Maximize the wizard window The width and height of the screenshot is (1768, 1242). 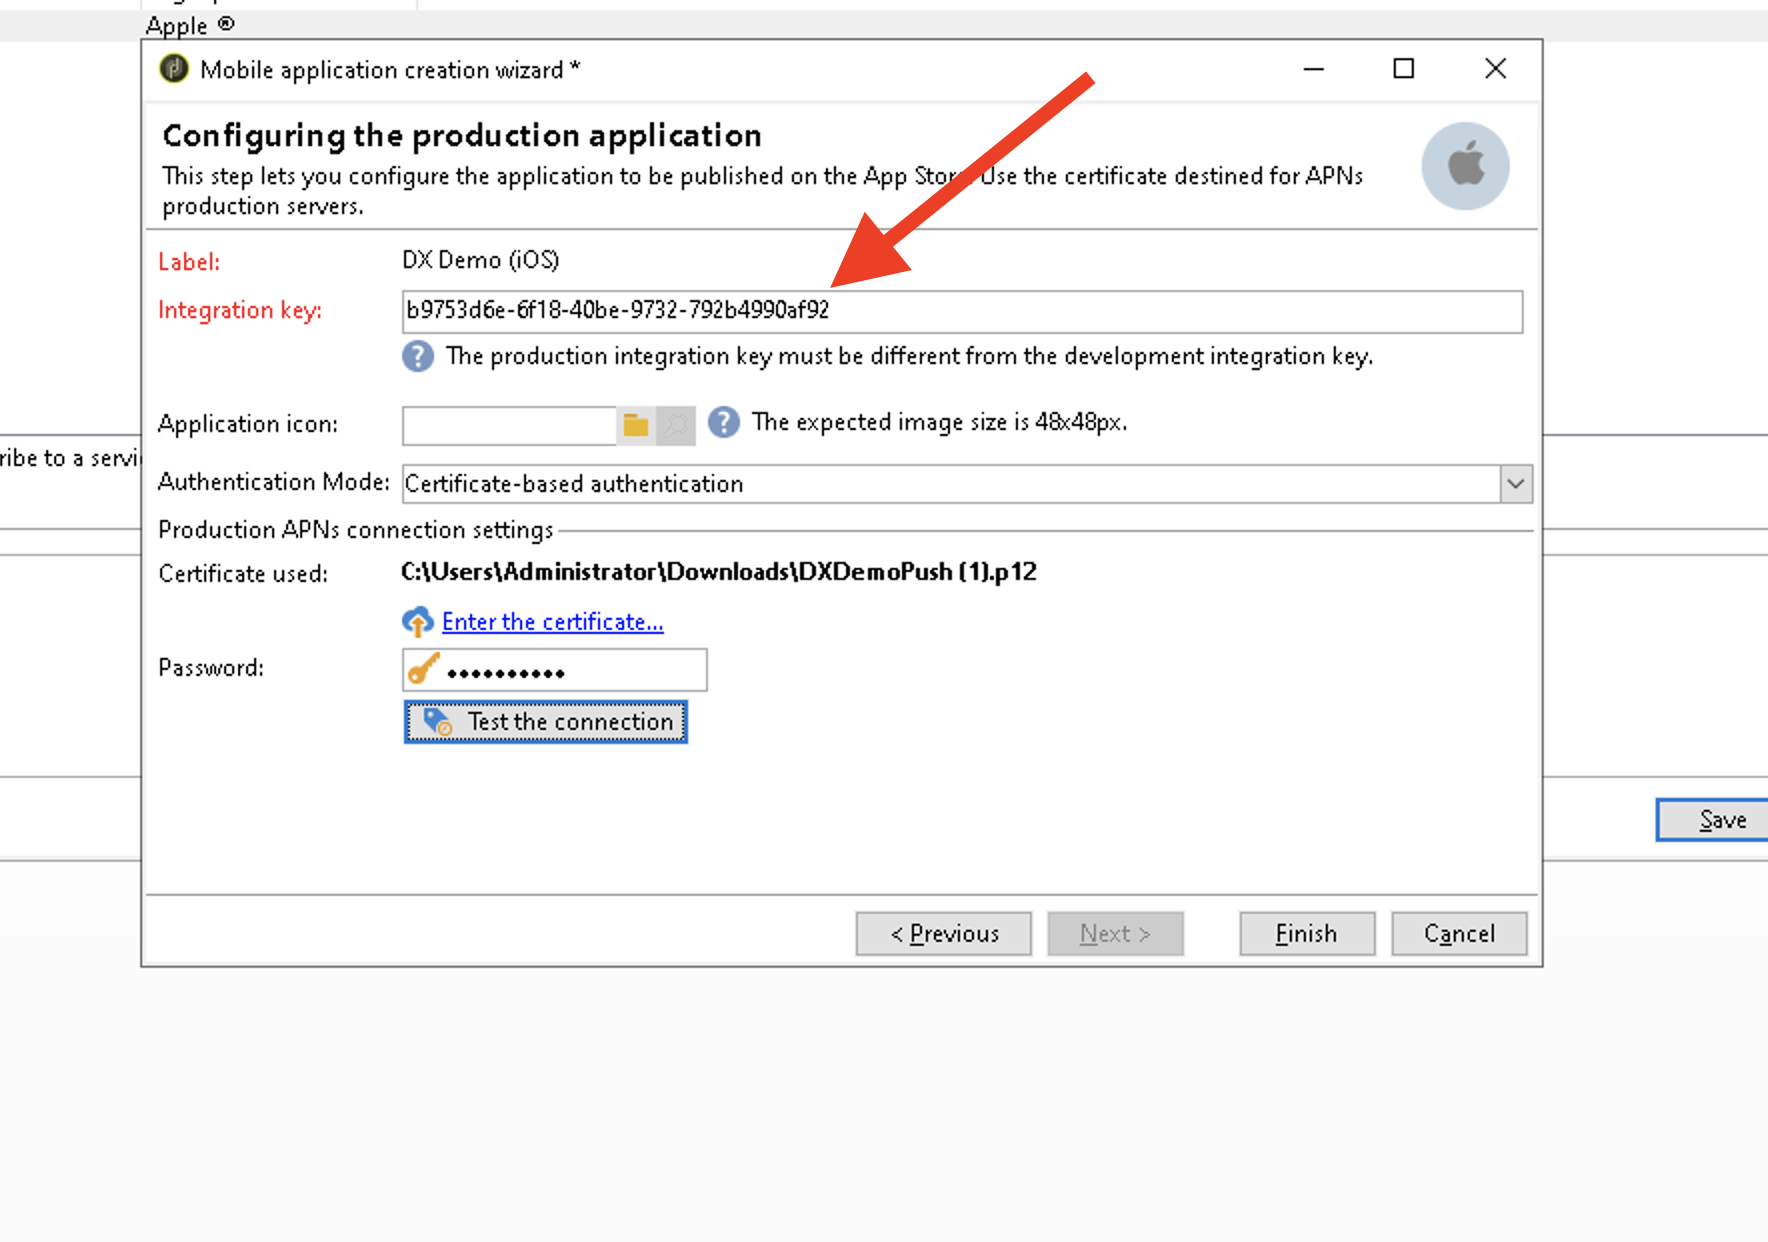[x=1404, y=69]
